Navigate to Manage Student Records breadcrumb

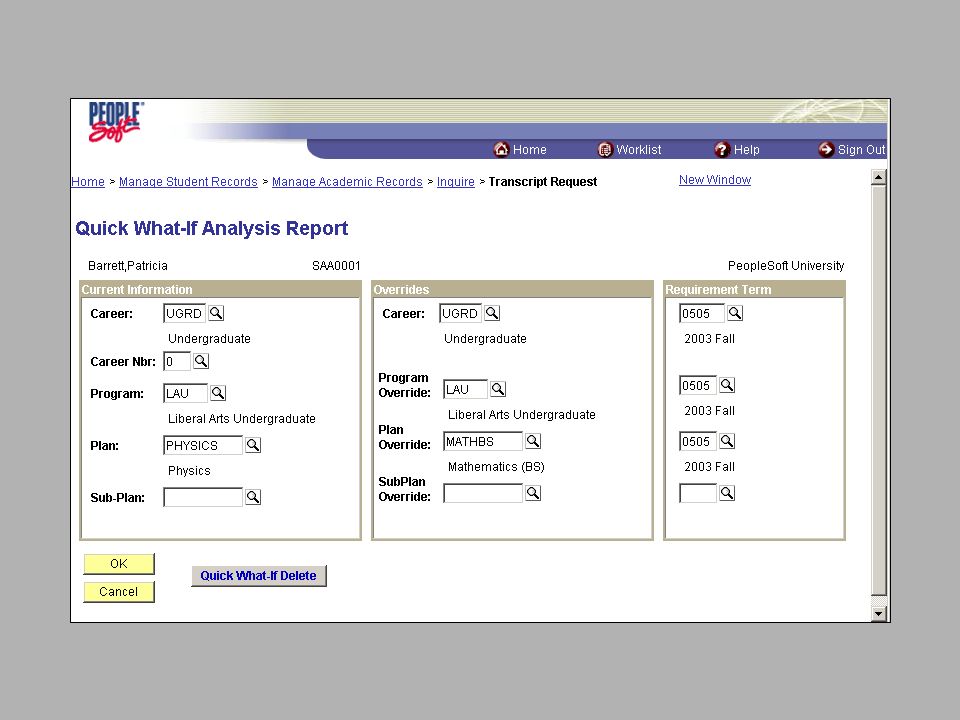click(x=188, y=182)
